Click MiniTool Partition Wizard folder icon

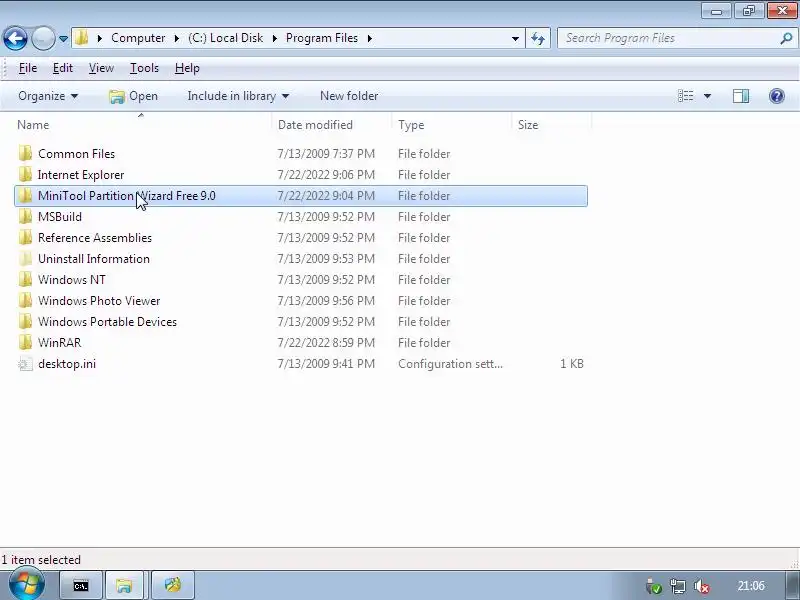[25, 195]
